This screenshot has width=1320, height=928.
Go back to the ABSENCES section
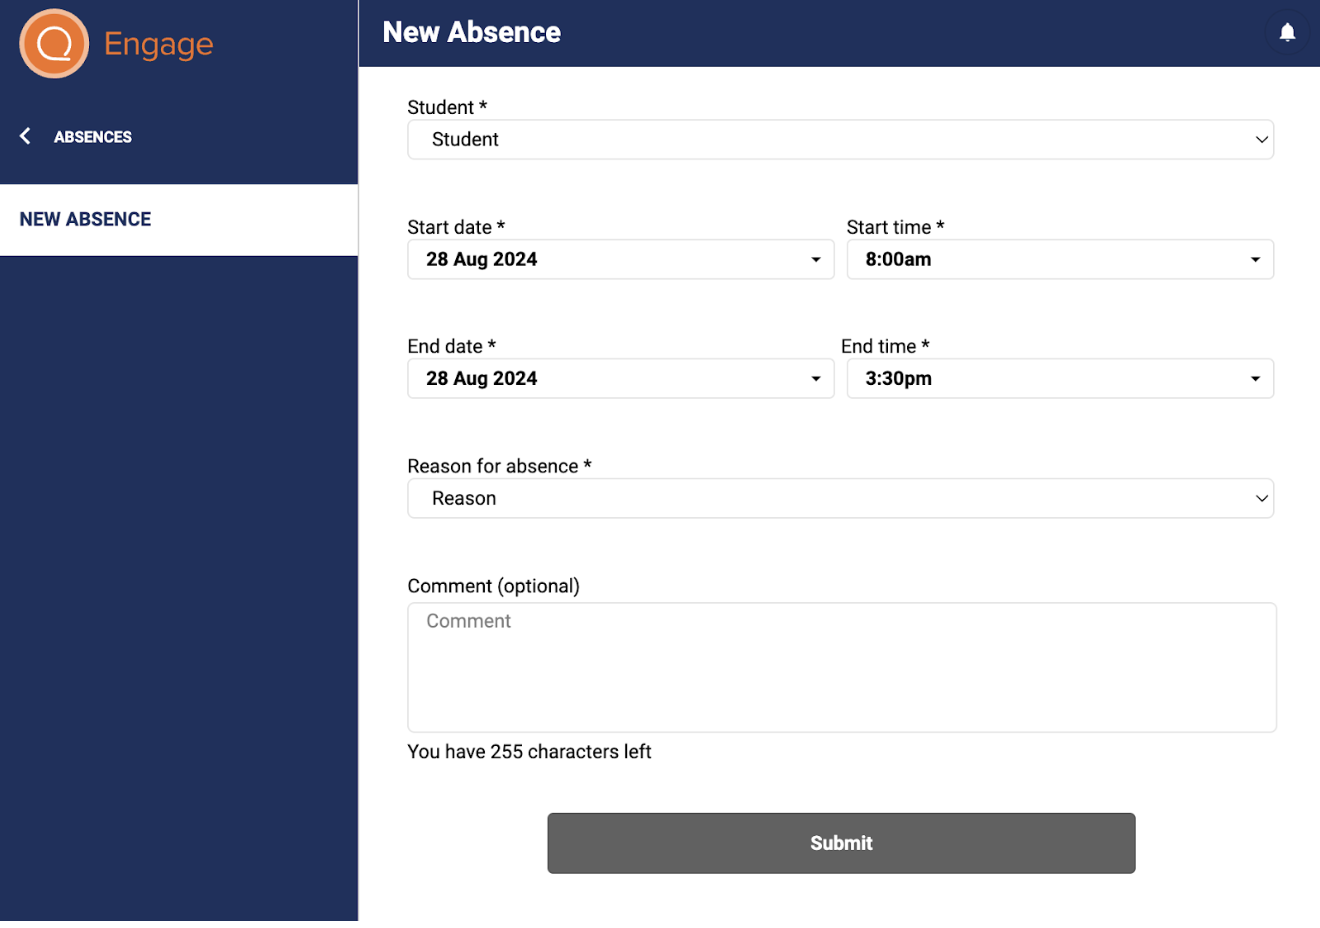tap(92, 137)
